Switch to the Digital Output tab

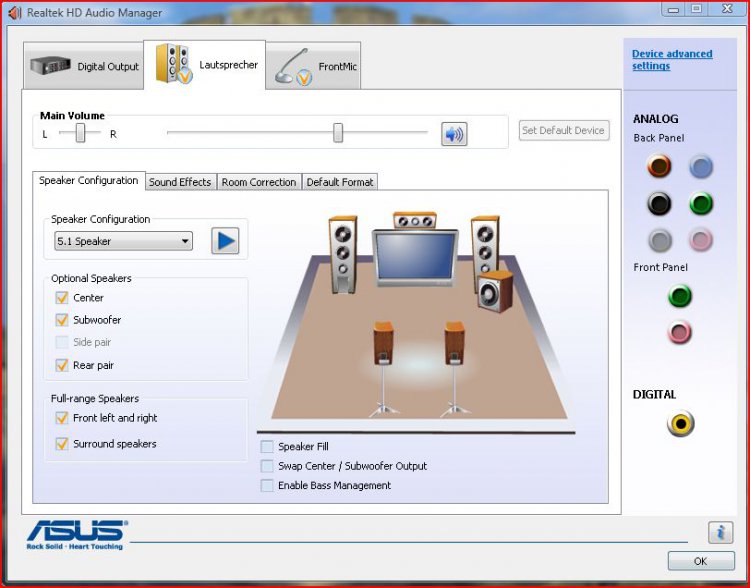[84, 66]
